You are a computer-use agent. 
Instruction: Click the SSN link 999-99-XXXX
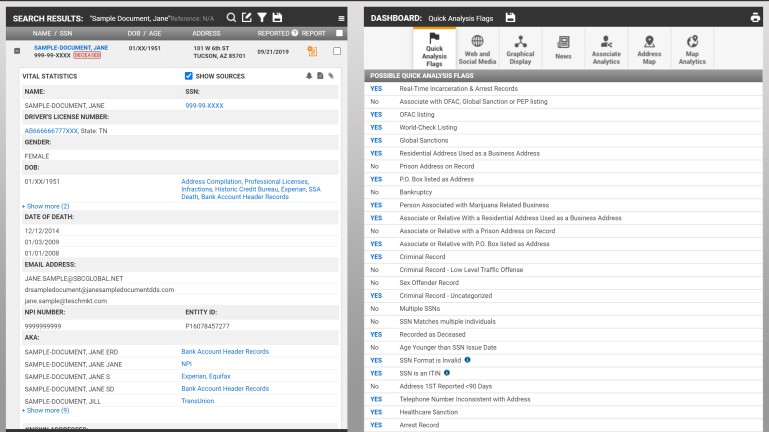pos(203,104)
